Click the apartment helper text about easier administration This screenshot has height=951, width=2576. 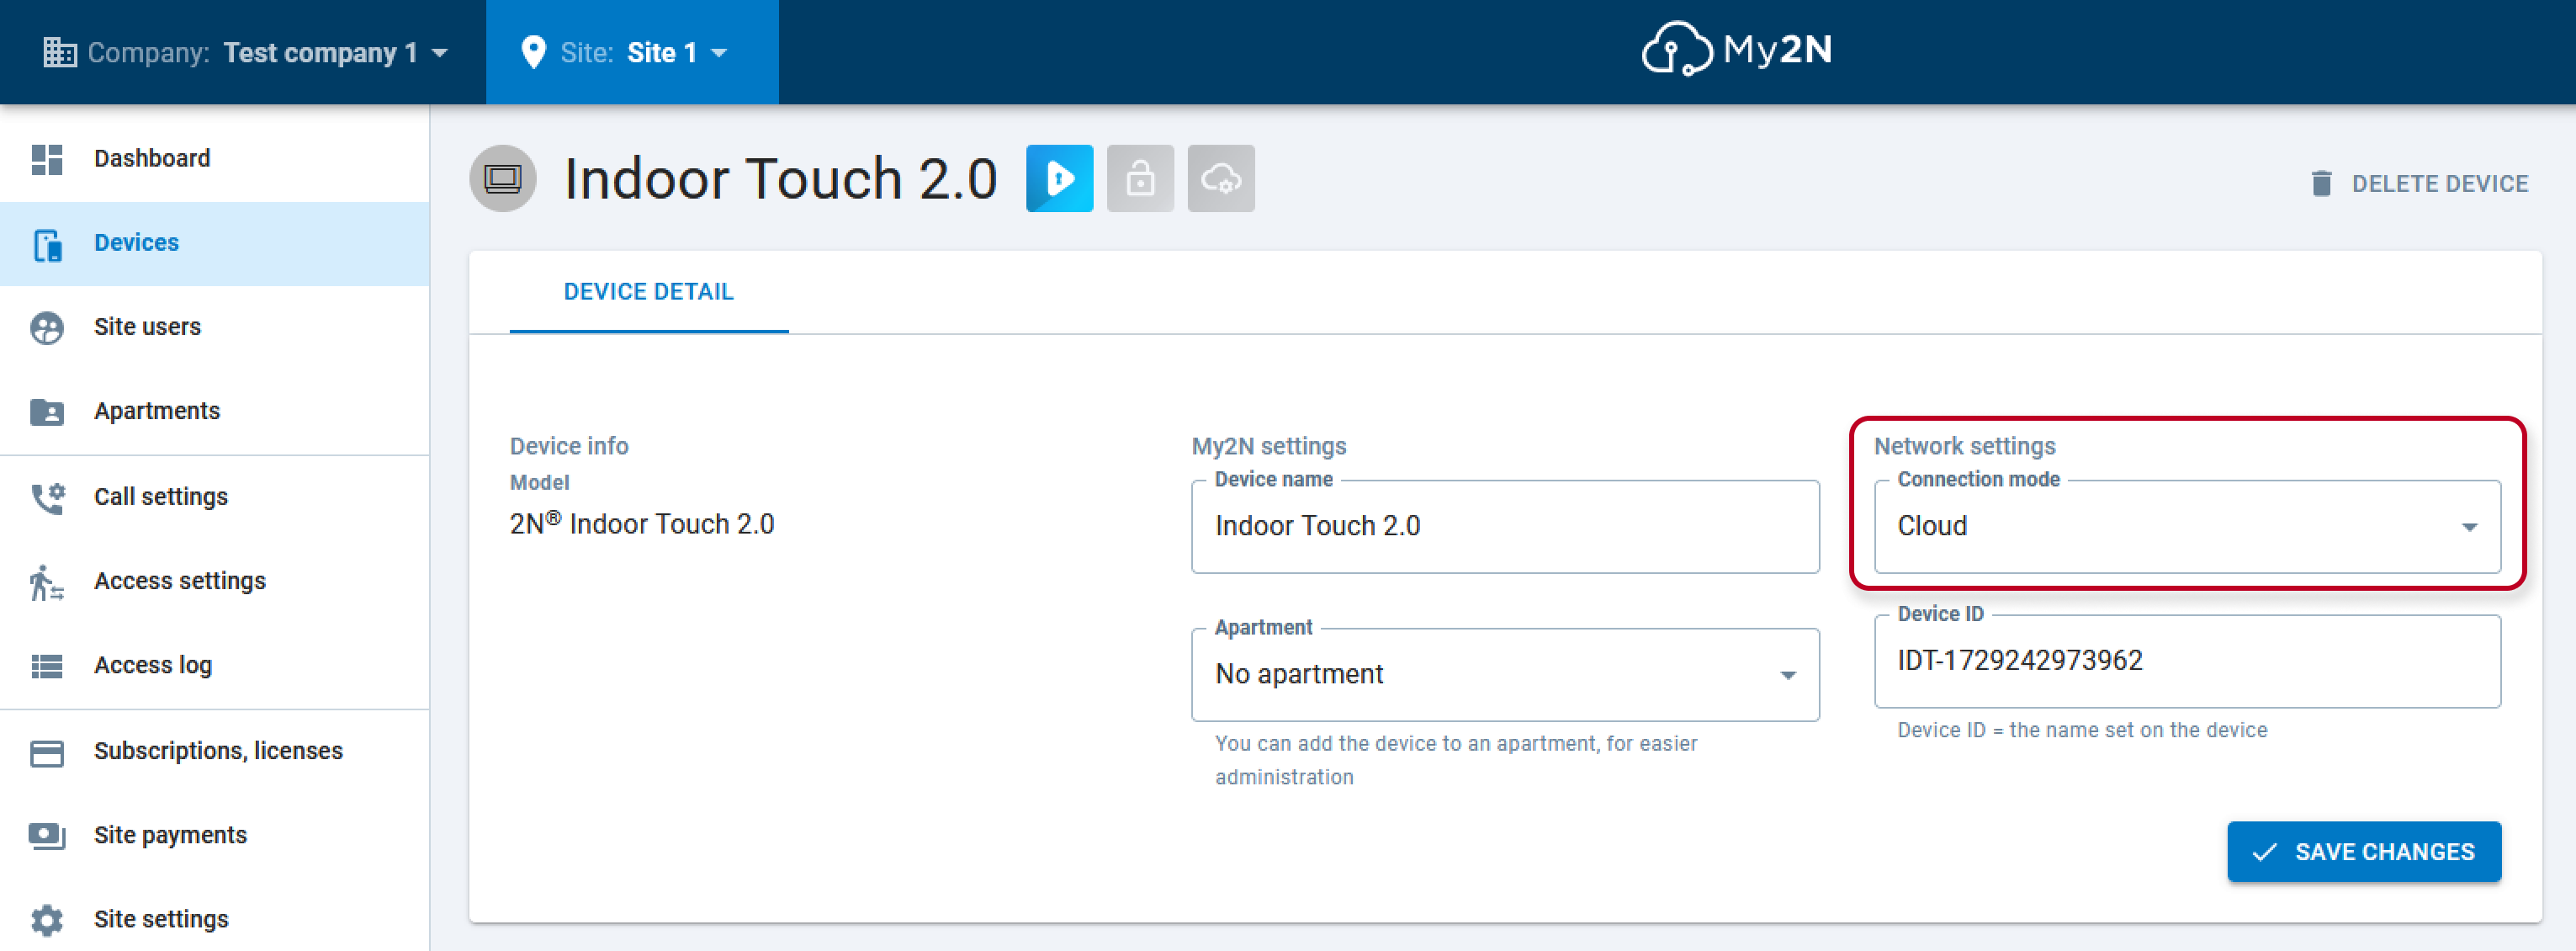tap(1456, 761)
